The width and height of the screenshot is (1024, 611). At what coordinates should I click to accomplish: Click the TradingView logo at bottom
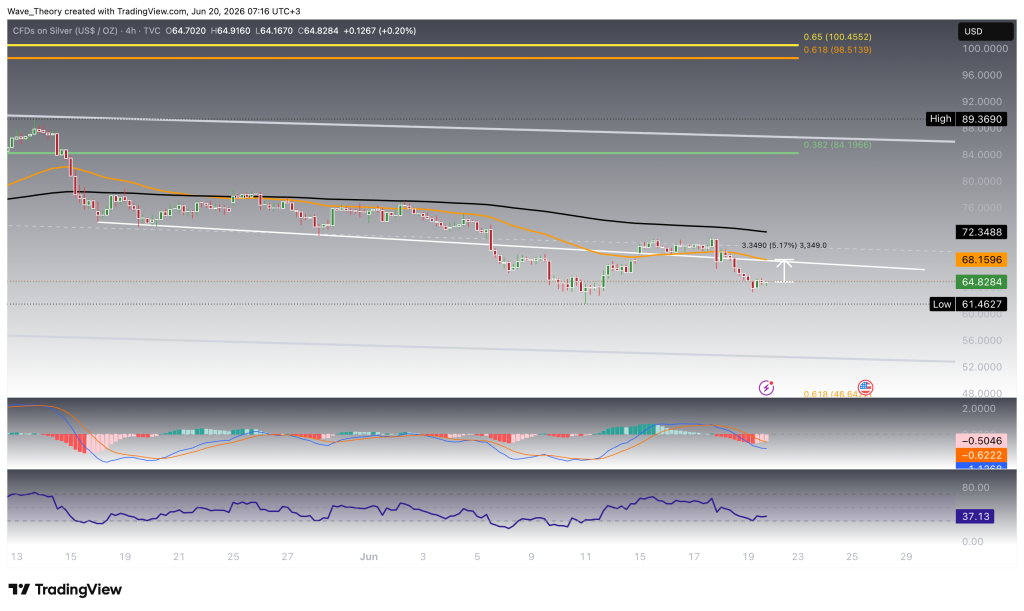(x=65, y=589)
